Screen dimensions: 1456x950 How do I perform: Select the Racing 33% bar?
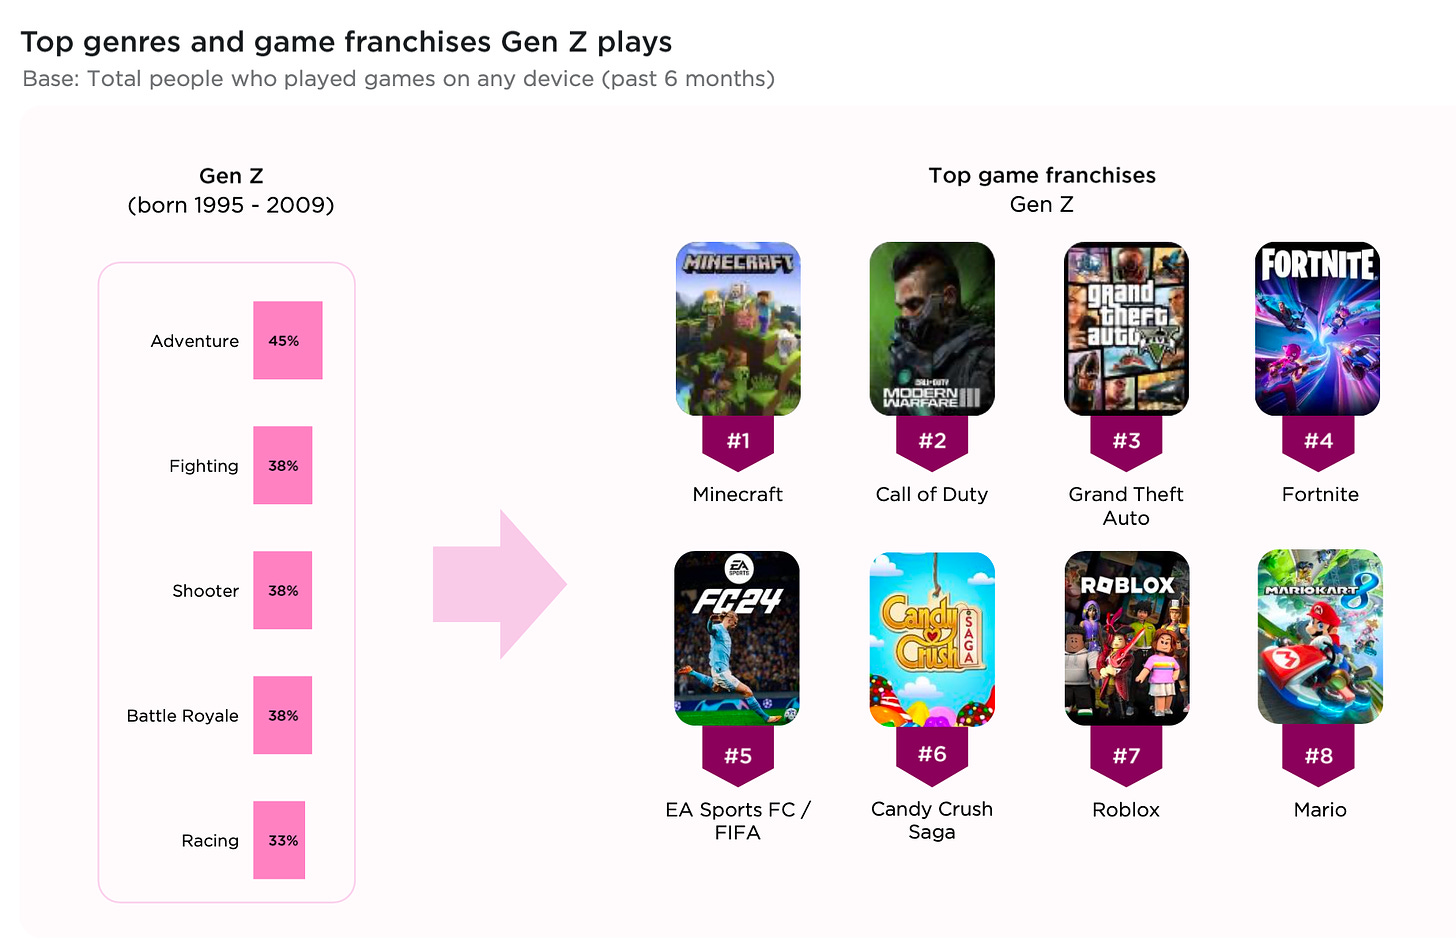[x=279, y=840]
